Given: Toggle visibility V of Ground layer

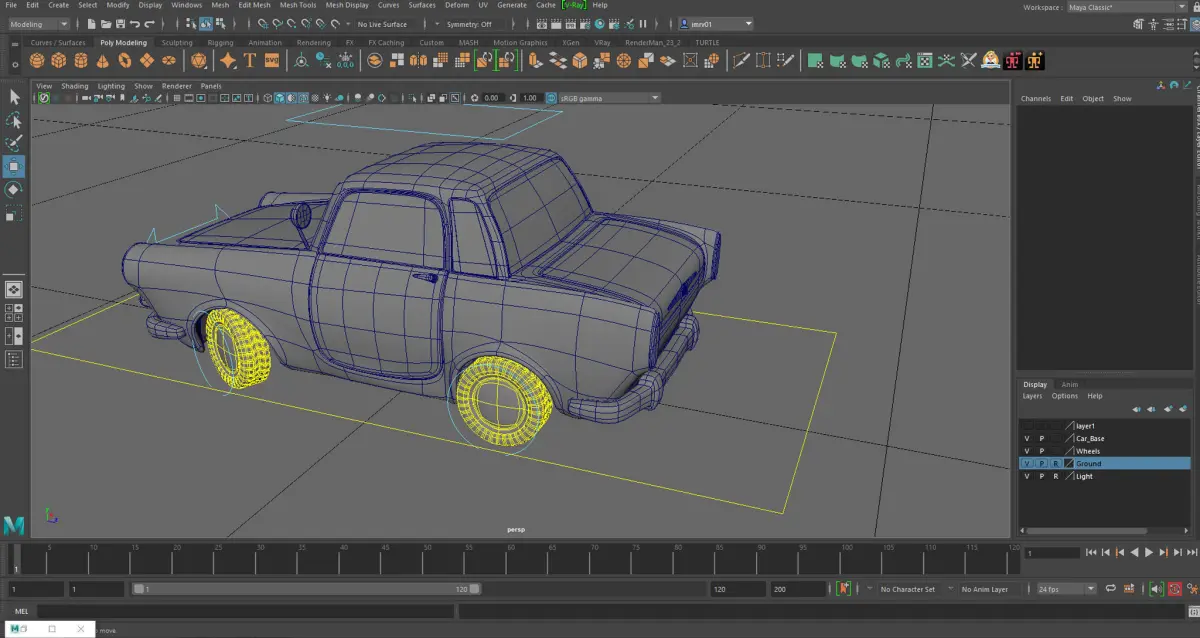Looking at the screenshot, I should [1027, 464].
